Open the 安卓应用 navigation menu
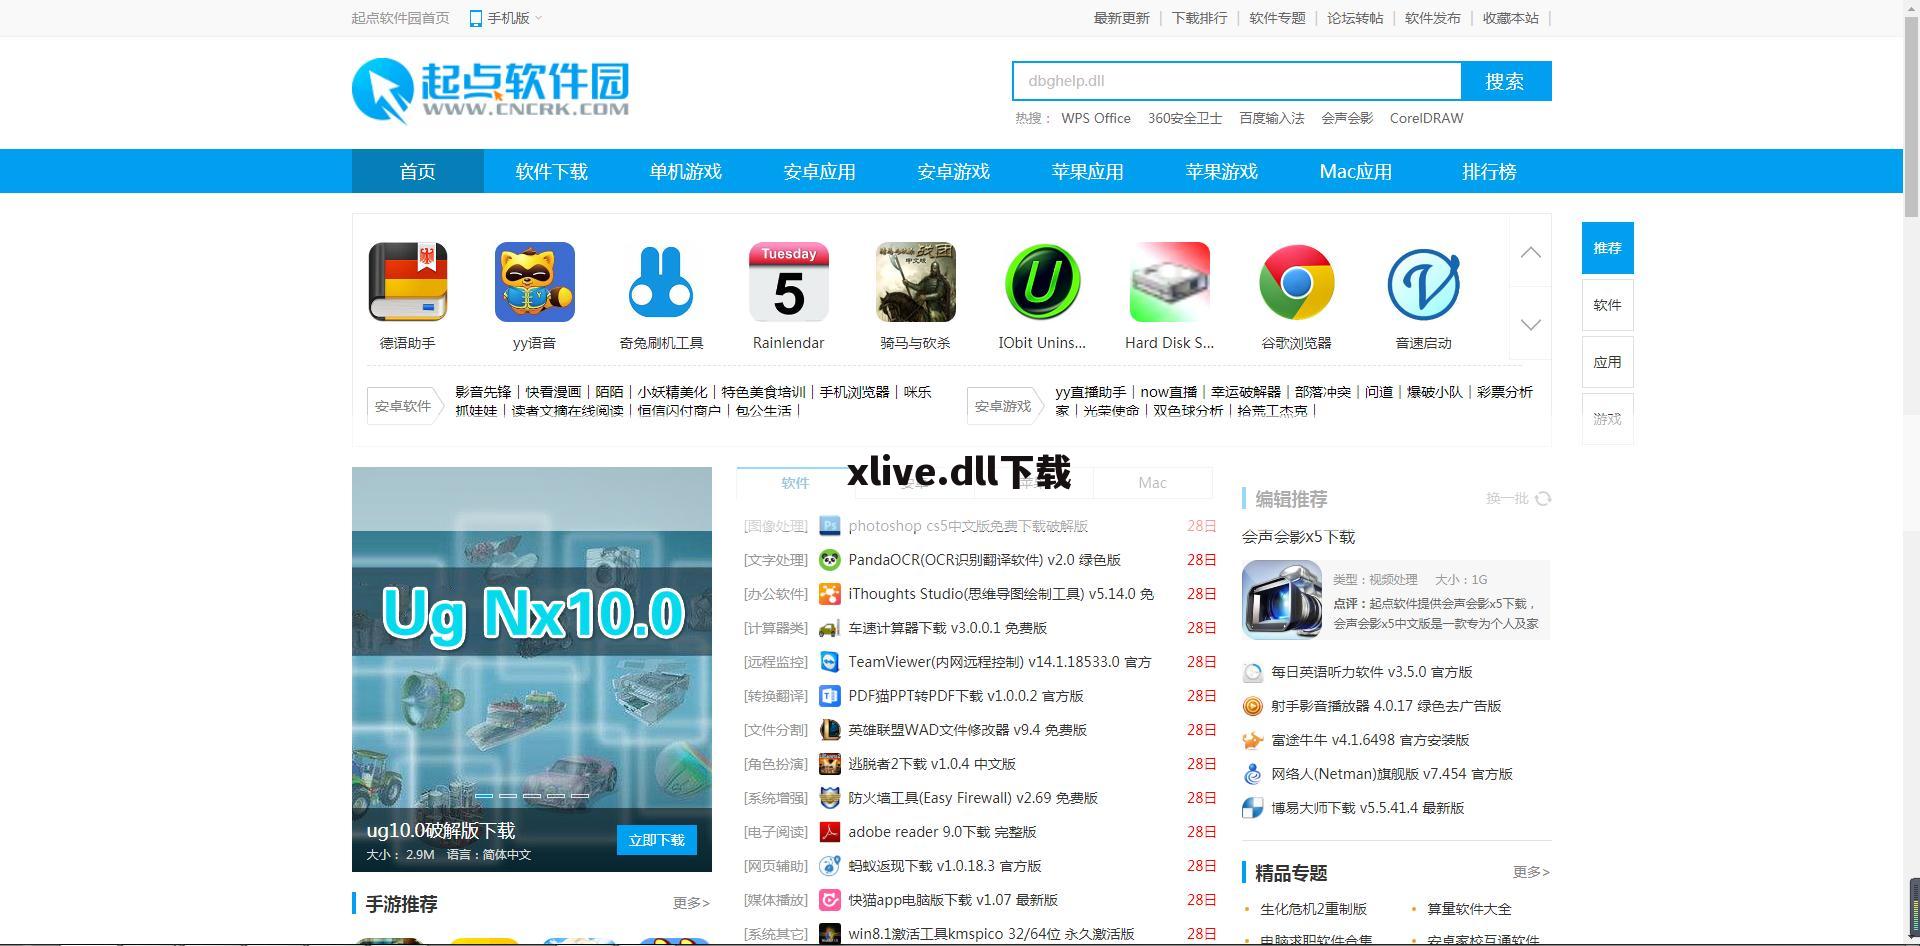Viewport: 1920px width, 946px height. [x=819, y=171]
